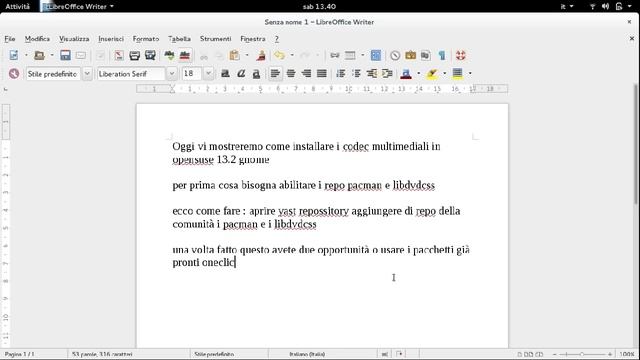Image resolution: width=640 pixels, height=360 pixels.
Task: Open the Styles and Formatting icon
Action: pos(14,73)
